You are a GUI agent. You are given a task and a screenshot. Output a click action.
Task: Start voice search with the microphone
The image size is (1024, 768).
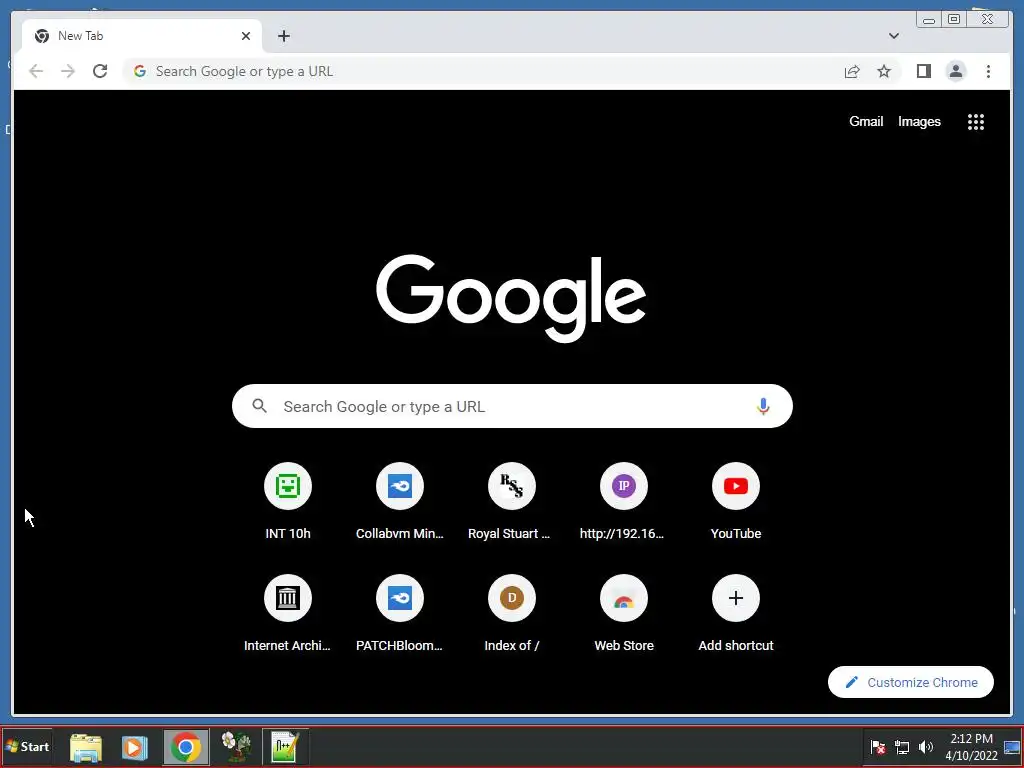[x=763, y=406]
